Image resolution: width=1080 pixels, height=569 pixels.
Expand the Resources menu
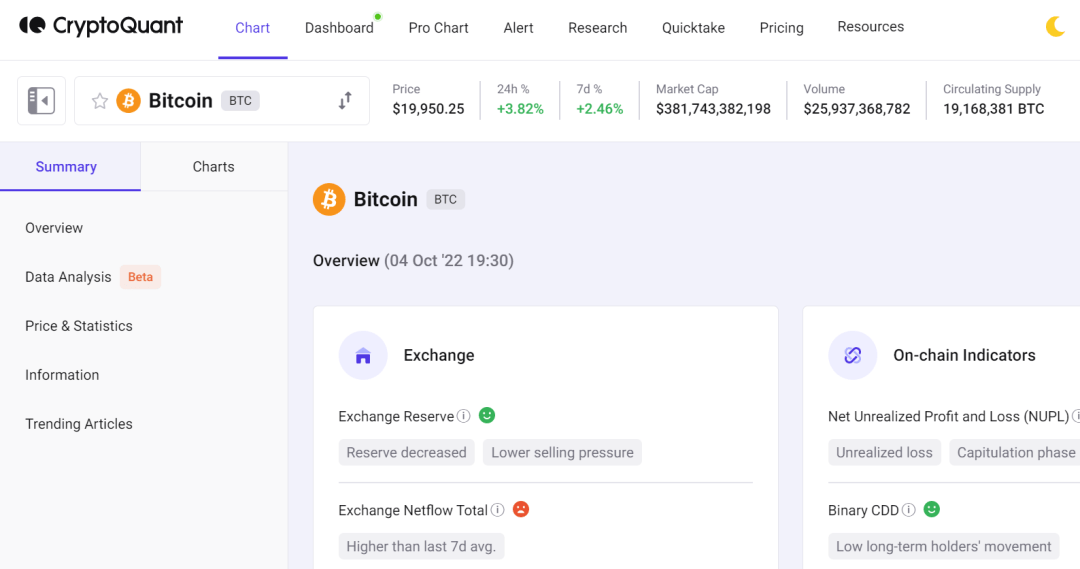870,27
